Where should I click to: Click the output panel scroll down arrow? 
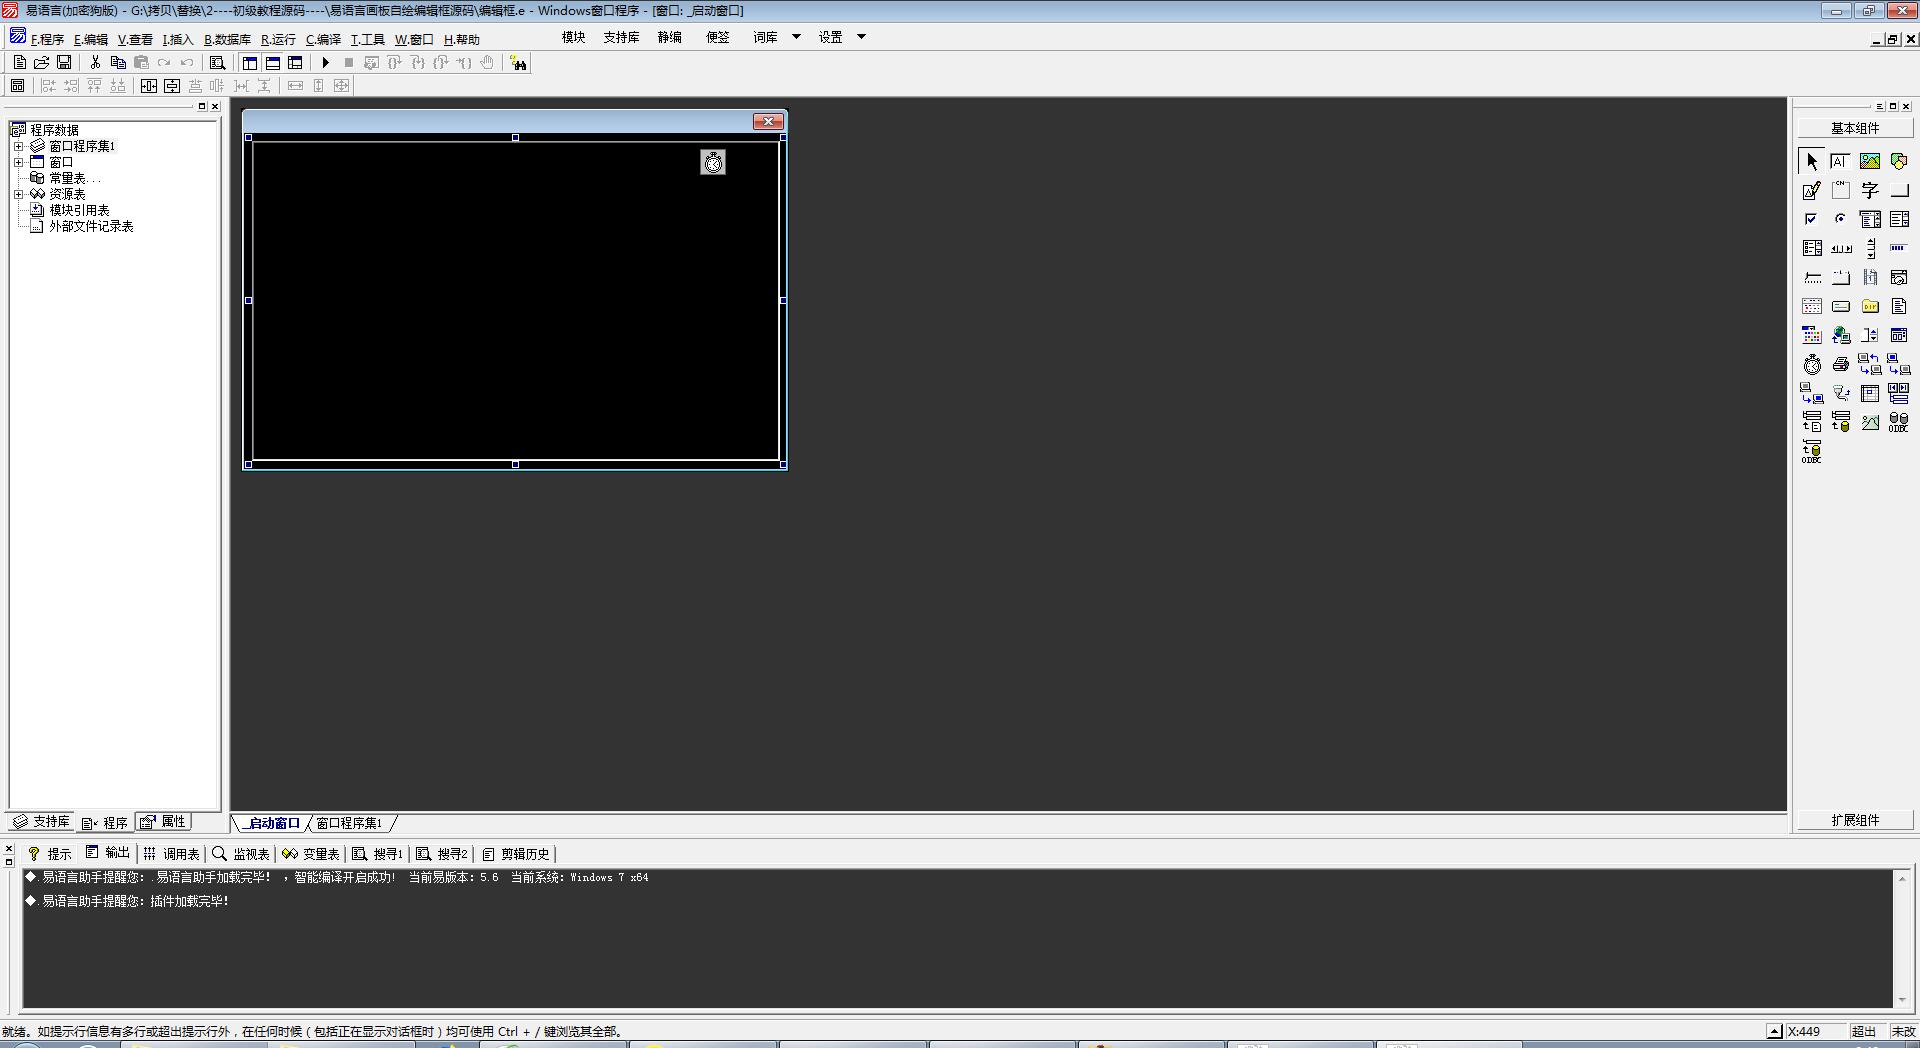(x=1902, y=999)
